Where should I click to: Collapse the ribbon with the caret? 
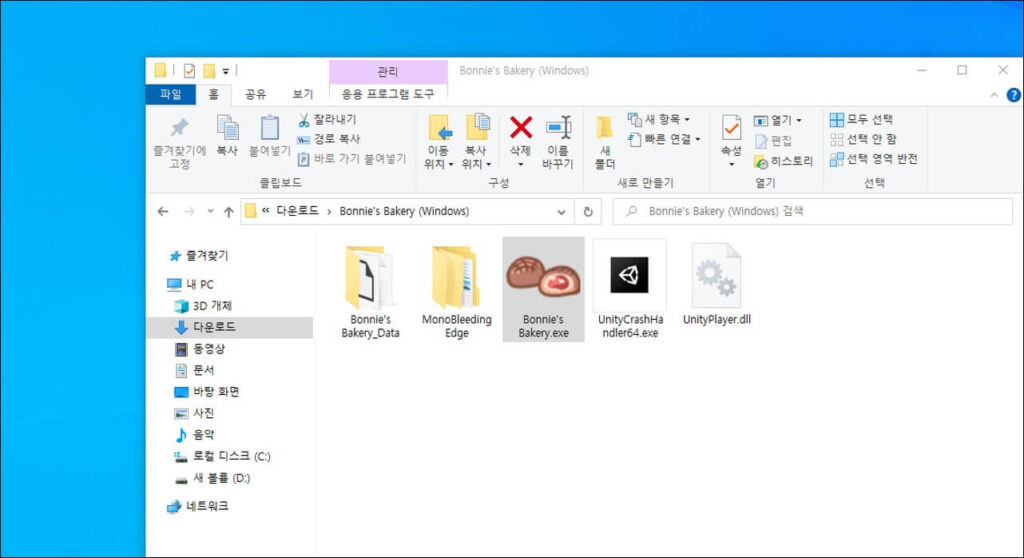click(x=994, y=95)
